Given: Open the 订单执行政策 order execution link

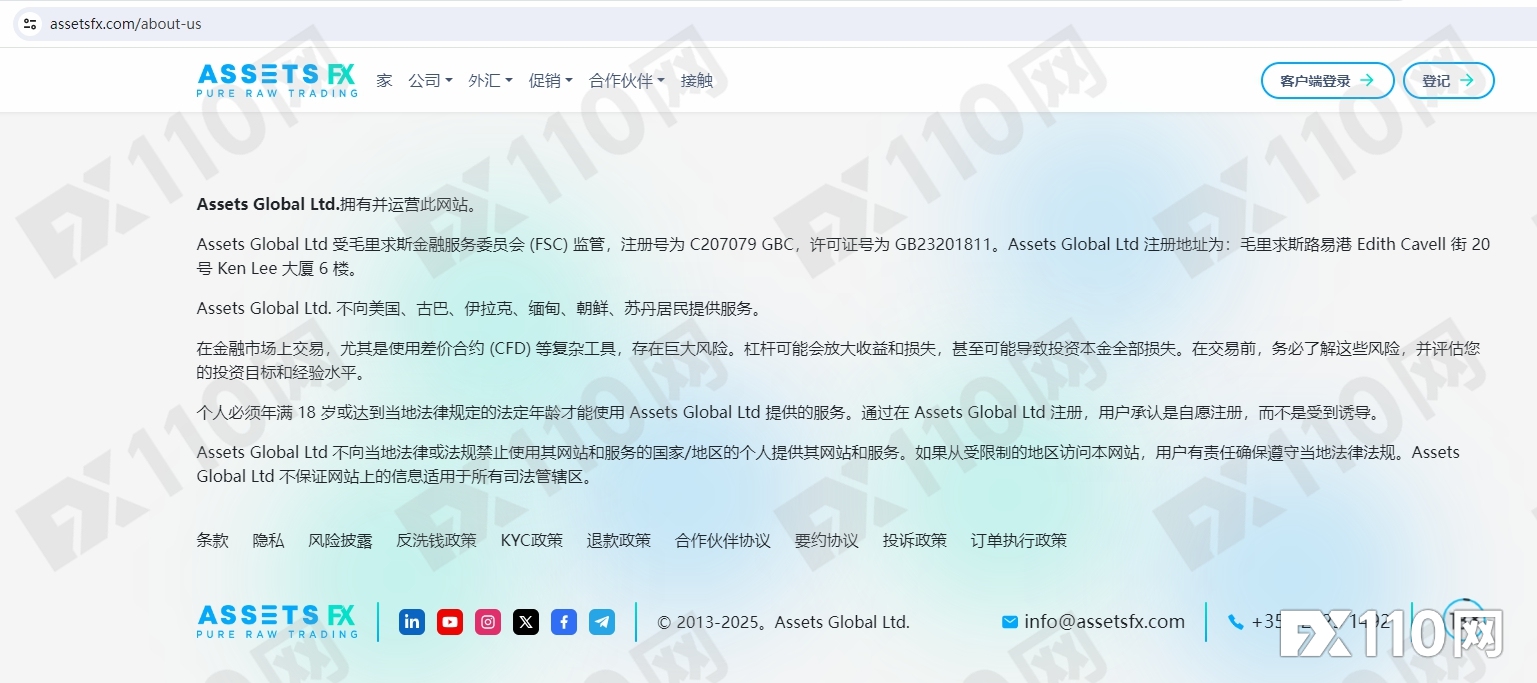Looking at the screenshot, I should pos(1019,540).
